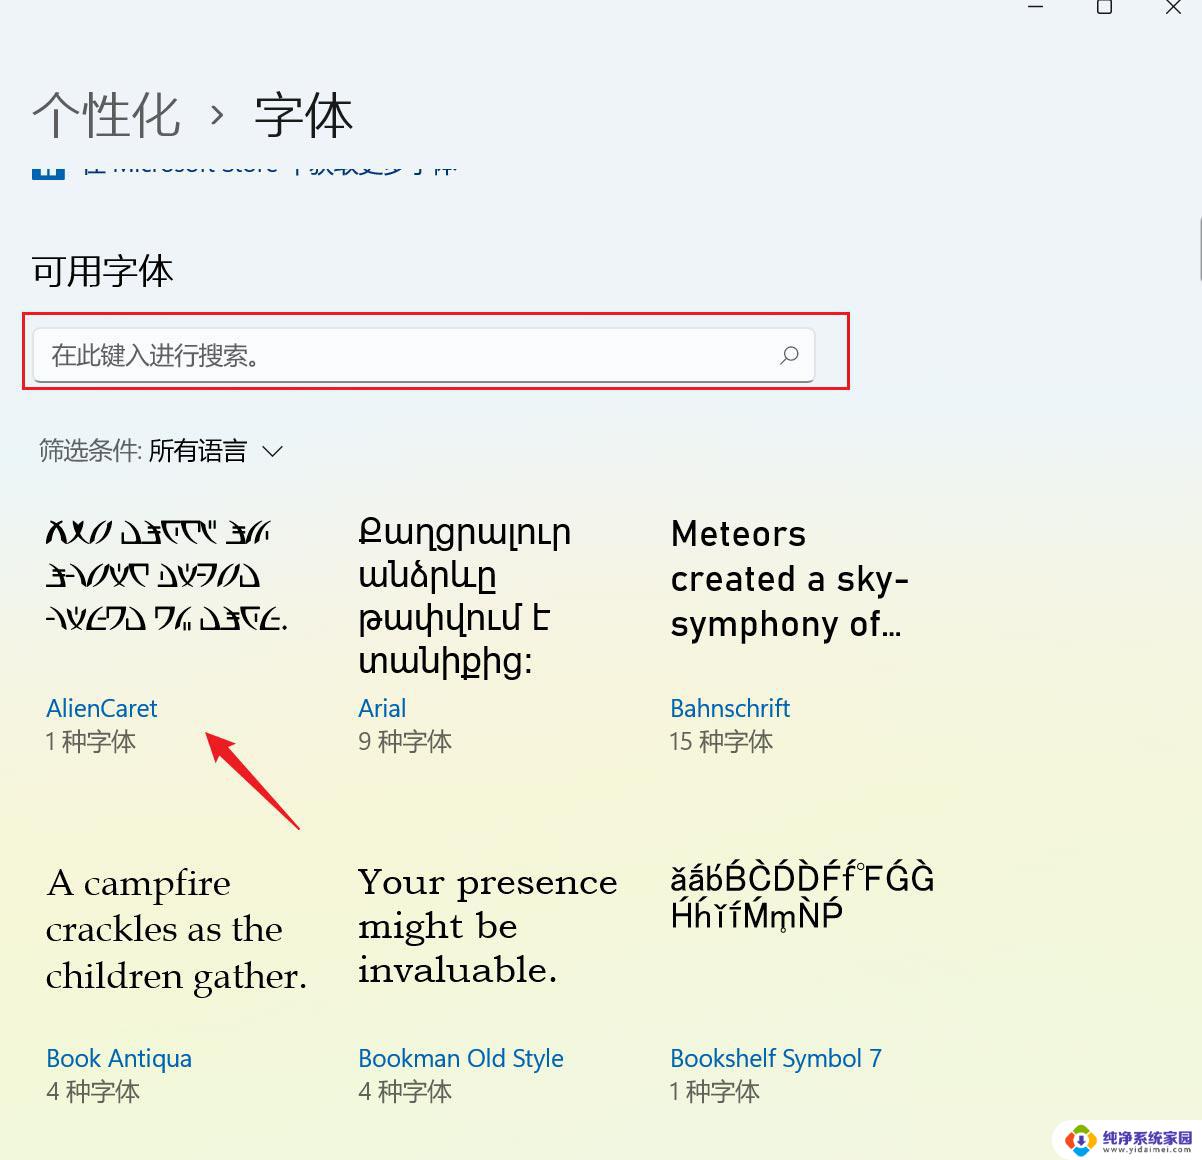
Task: Minimize the Settings window
Action: point(1036,7)
